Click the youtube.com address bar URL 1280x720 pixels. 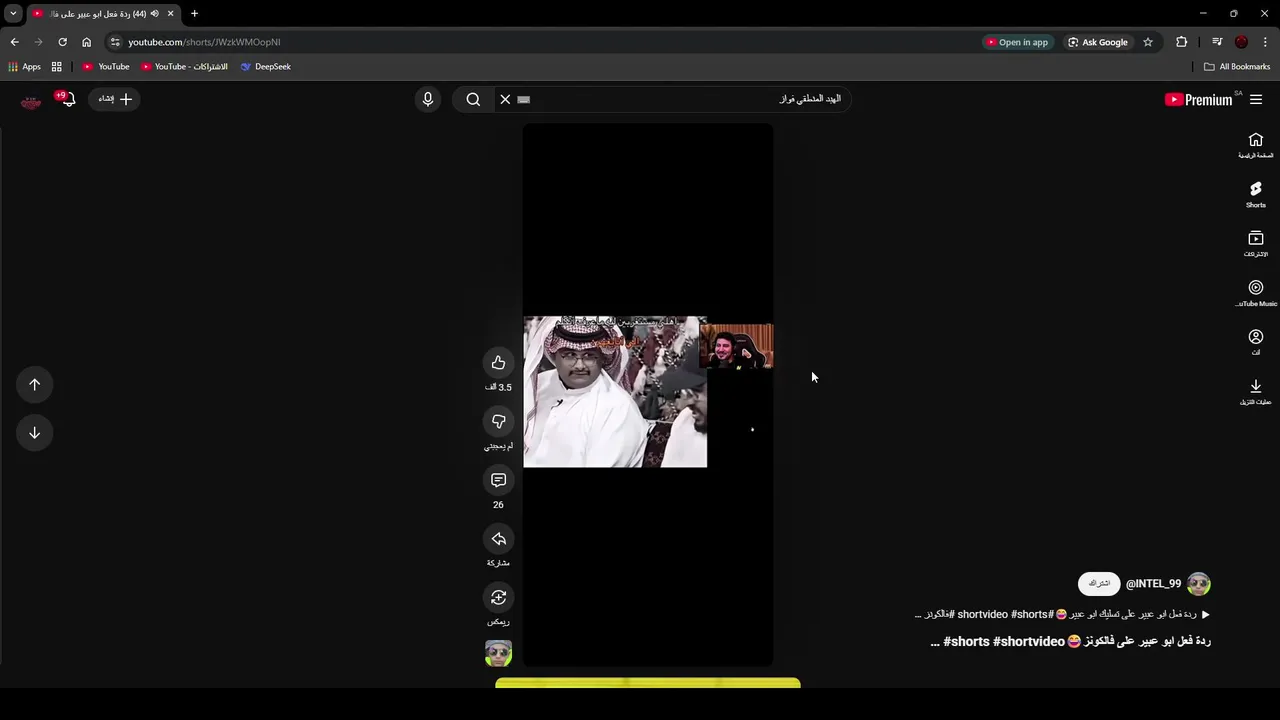pos(204,42)
